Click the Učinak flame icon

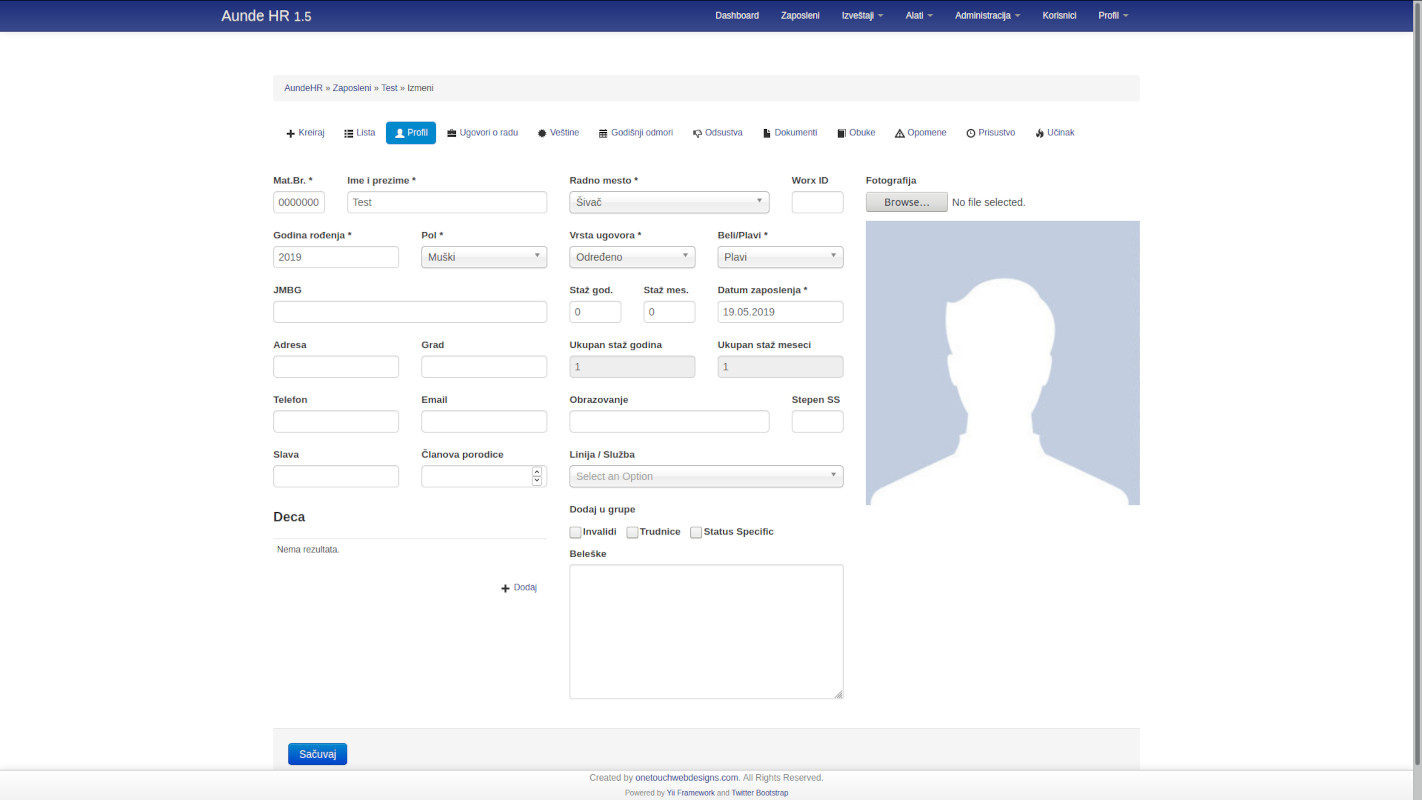pos(1040,133)
